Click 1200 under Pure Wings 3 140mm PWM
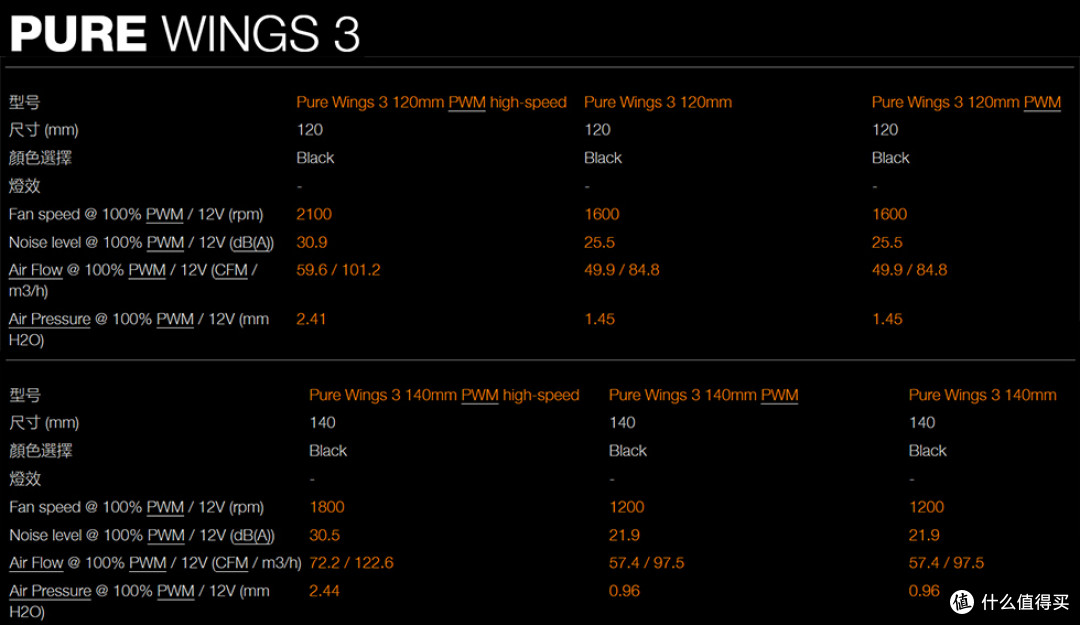This screenshot has width=1080, height=625. (x=627, y=507)
